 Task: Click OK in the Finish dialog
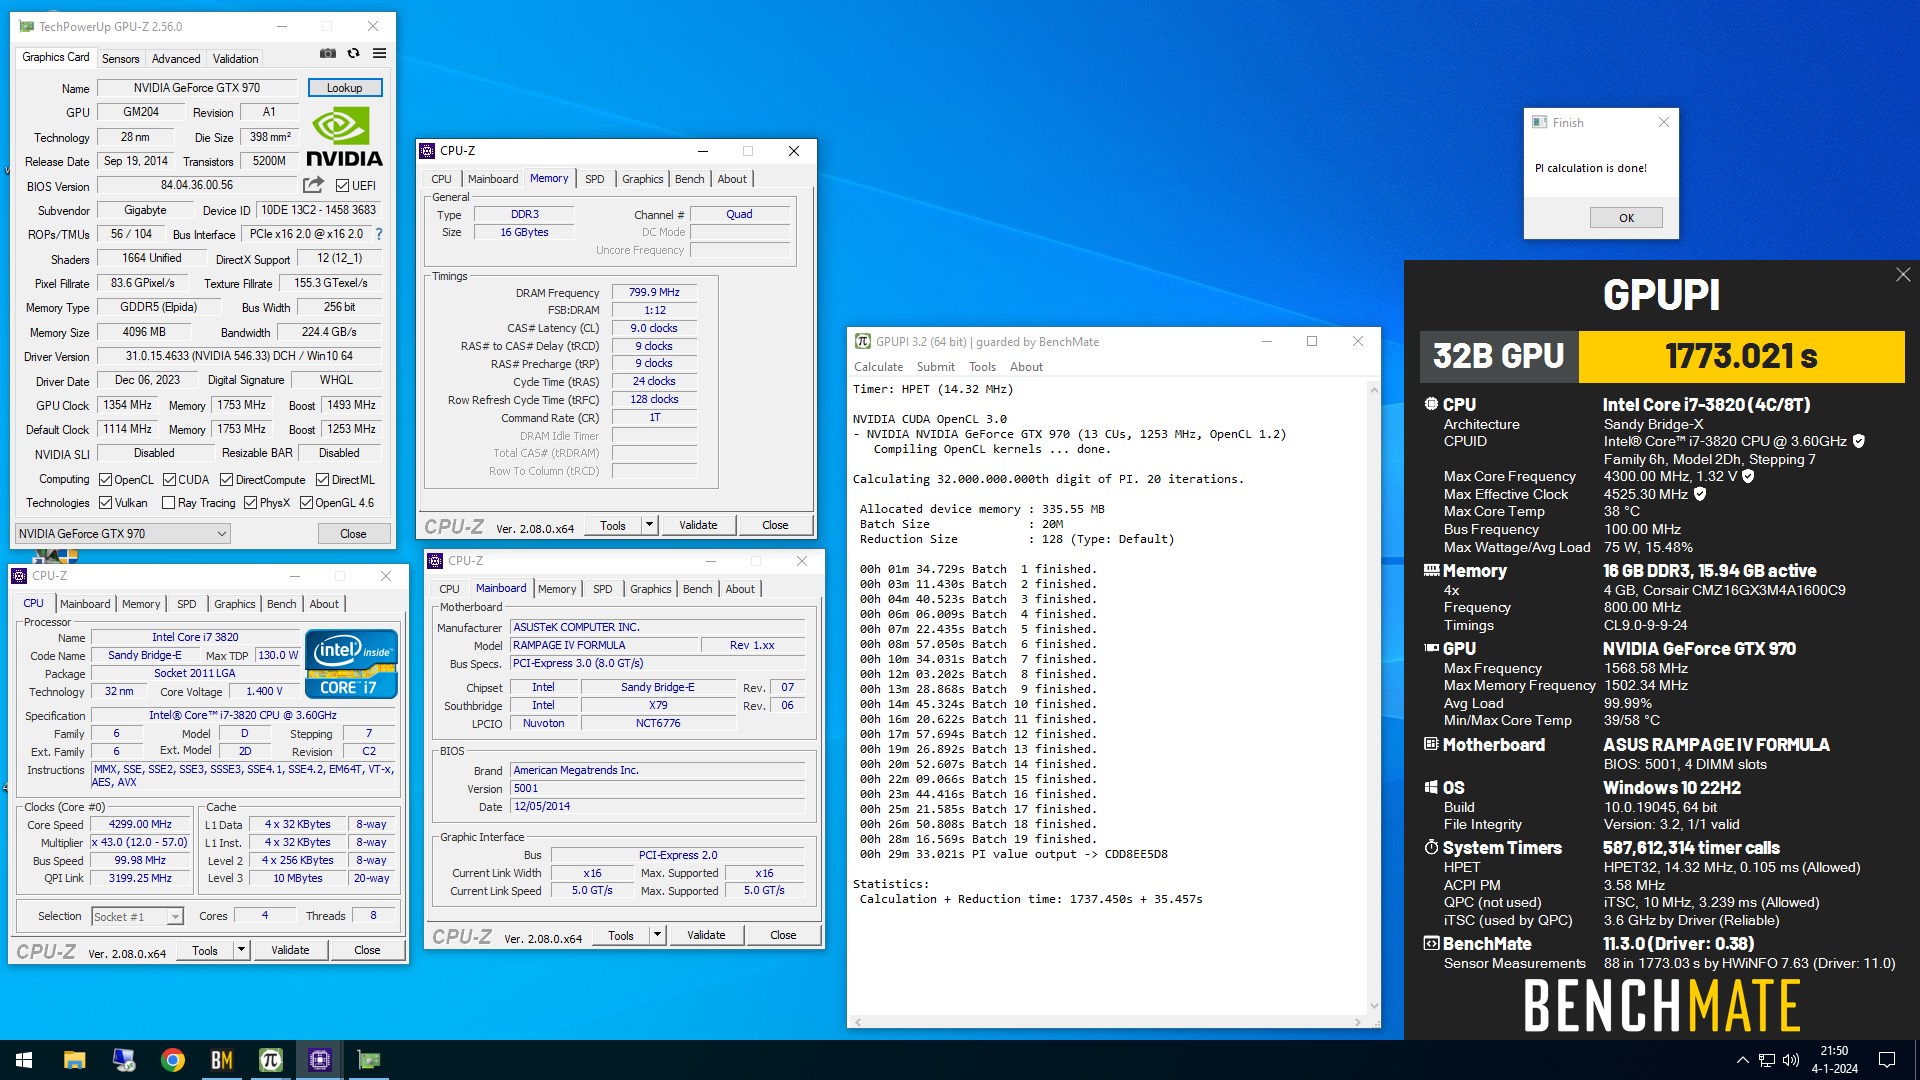1626,218
